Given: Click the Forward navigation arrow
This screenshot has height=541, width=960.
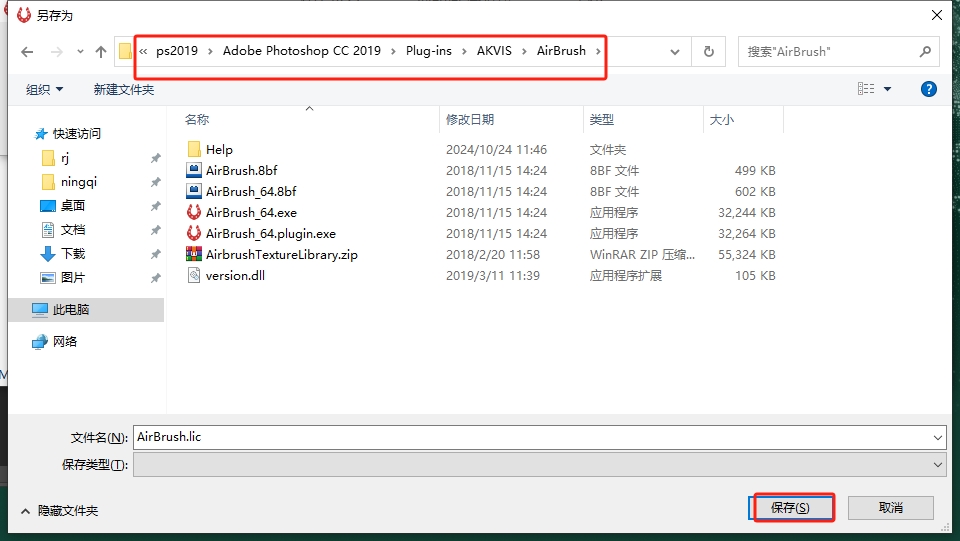Looking at the screenshot, I should pos(57,52).
